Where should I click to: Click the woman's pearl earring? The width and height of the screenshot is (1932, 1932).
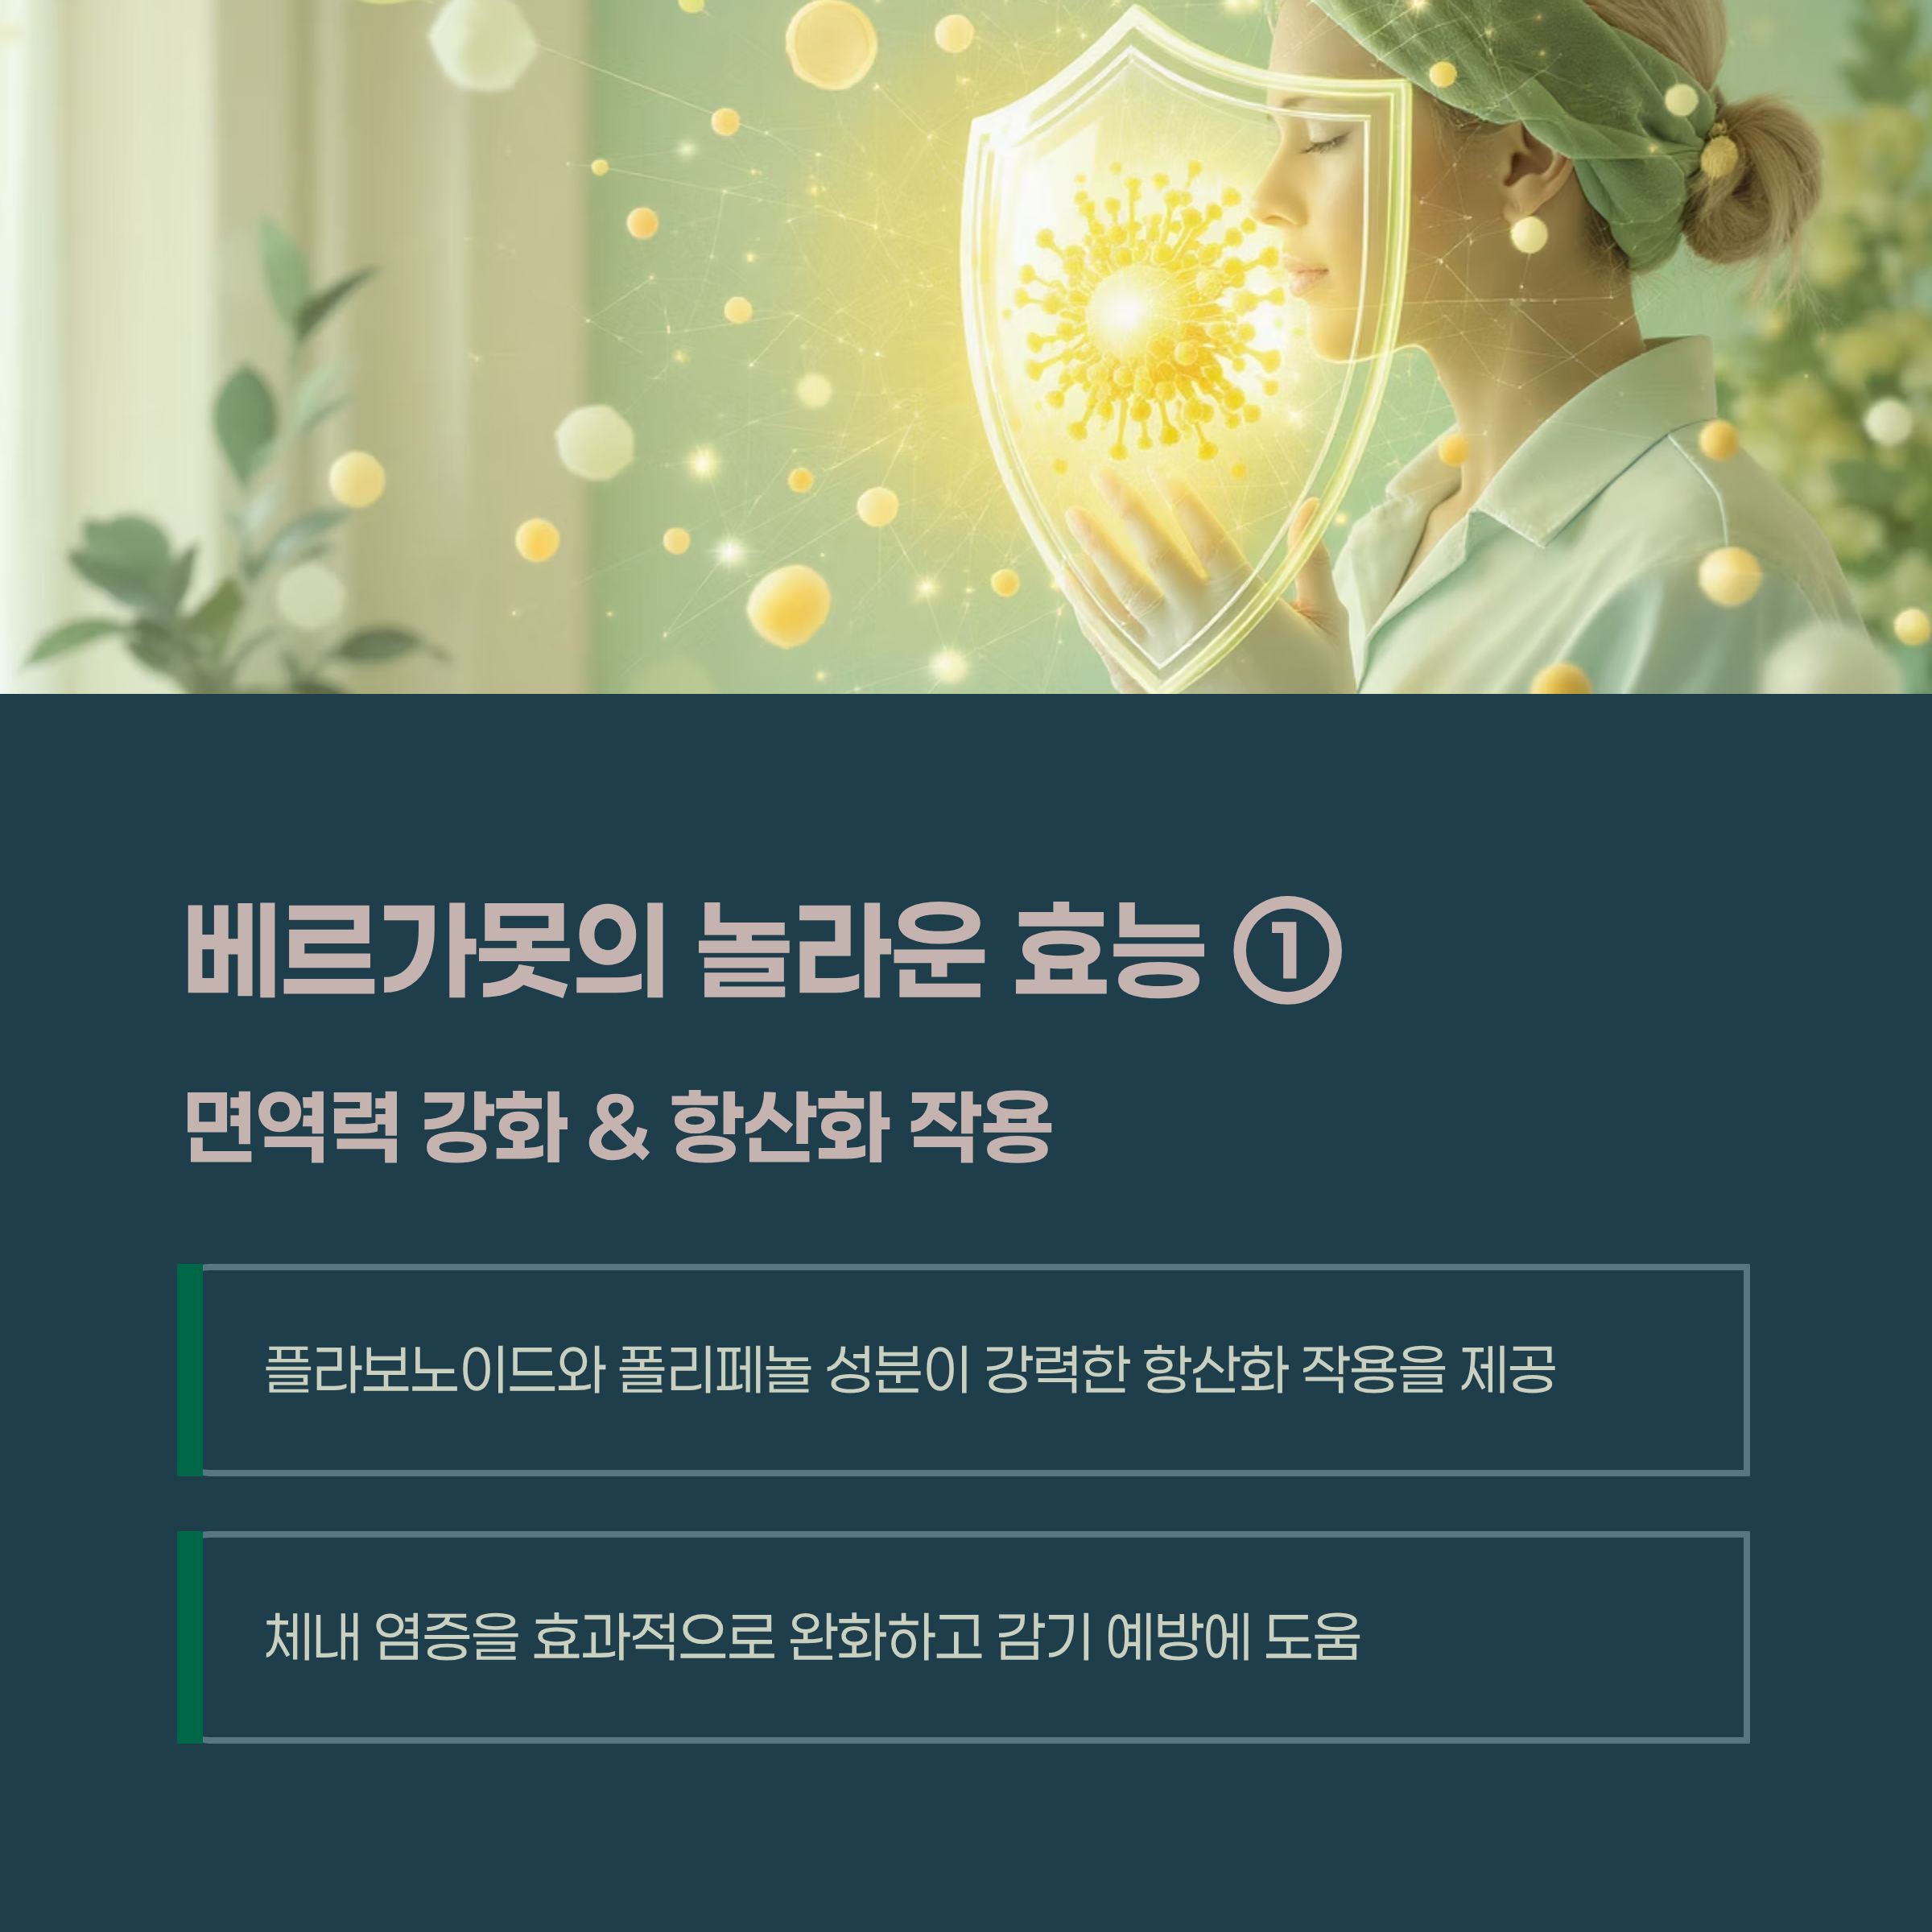(x=1528, y=234)
